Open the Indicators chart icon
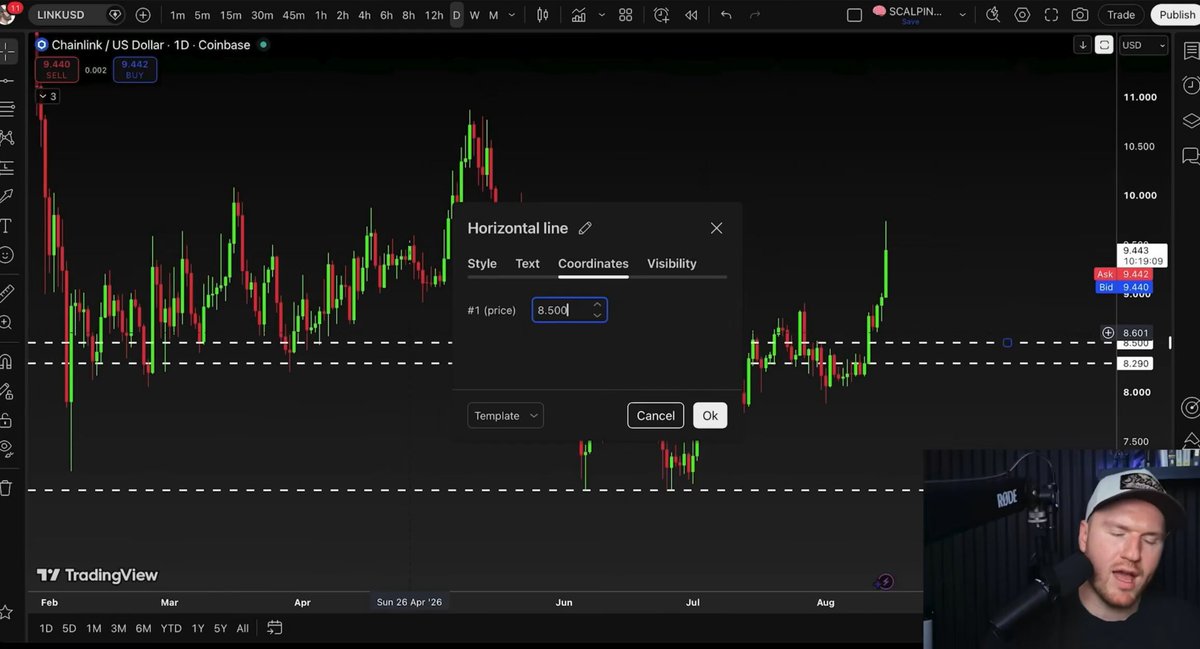This screenshot has height=649, width=1200. click(579, 15)
